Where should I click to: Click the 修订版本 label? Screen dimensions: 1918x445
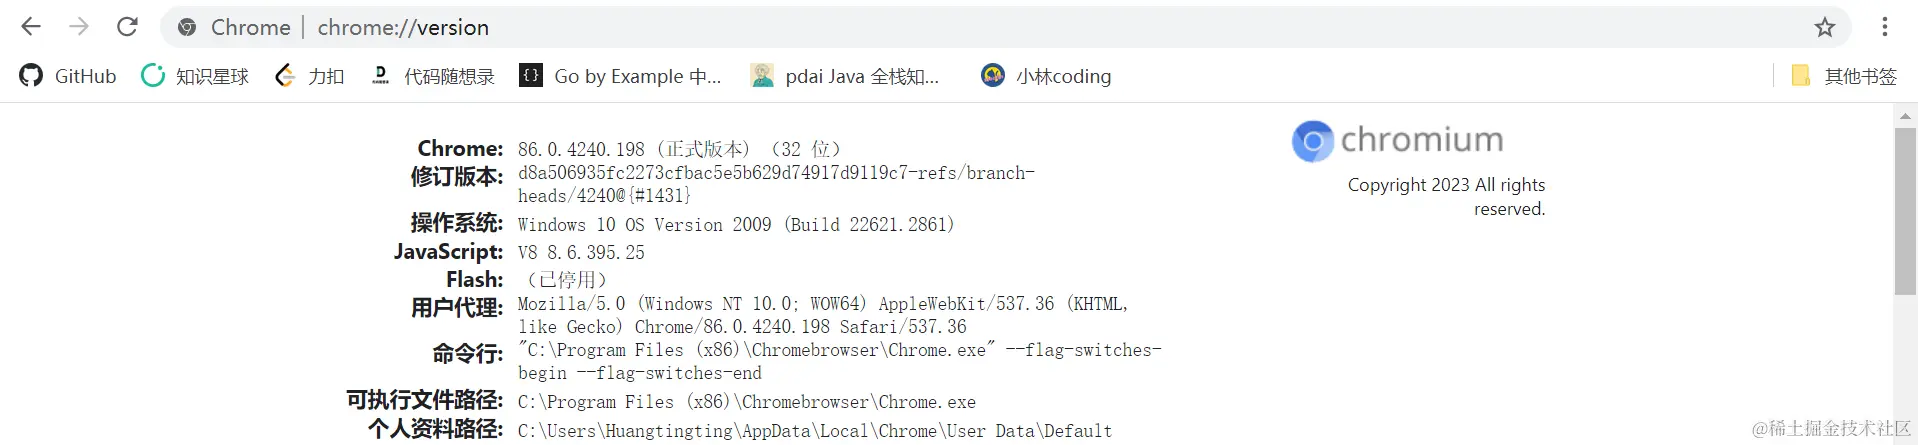point(457,177)
